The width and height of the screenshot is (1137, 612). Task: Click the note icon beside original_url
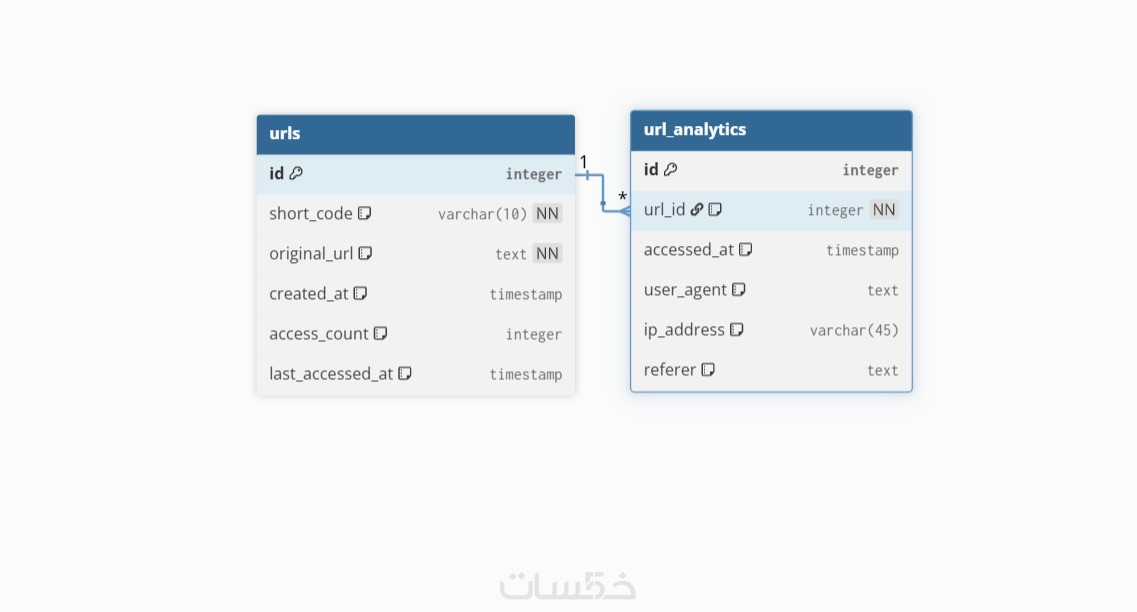tap(365, 253)
